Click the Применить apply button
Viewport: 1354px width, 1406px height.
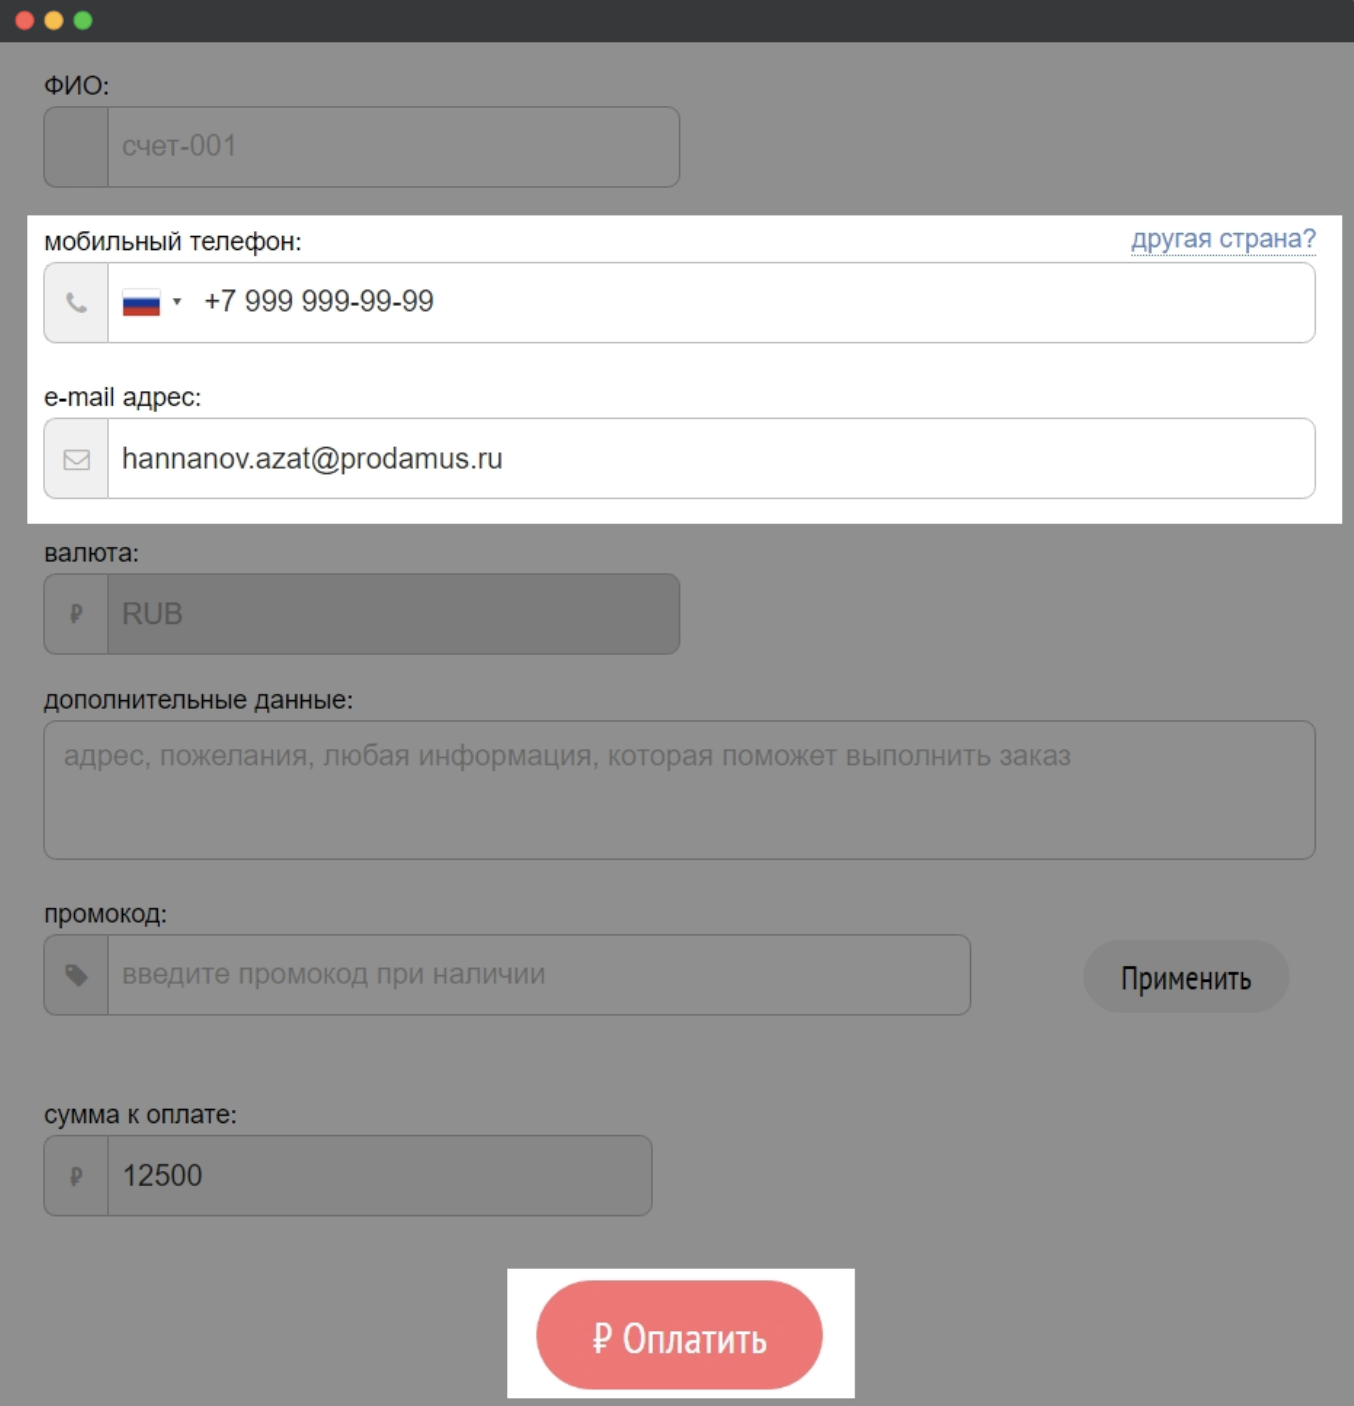(x=1185, y=977)
